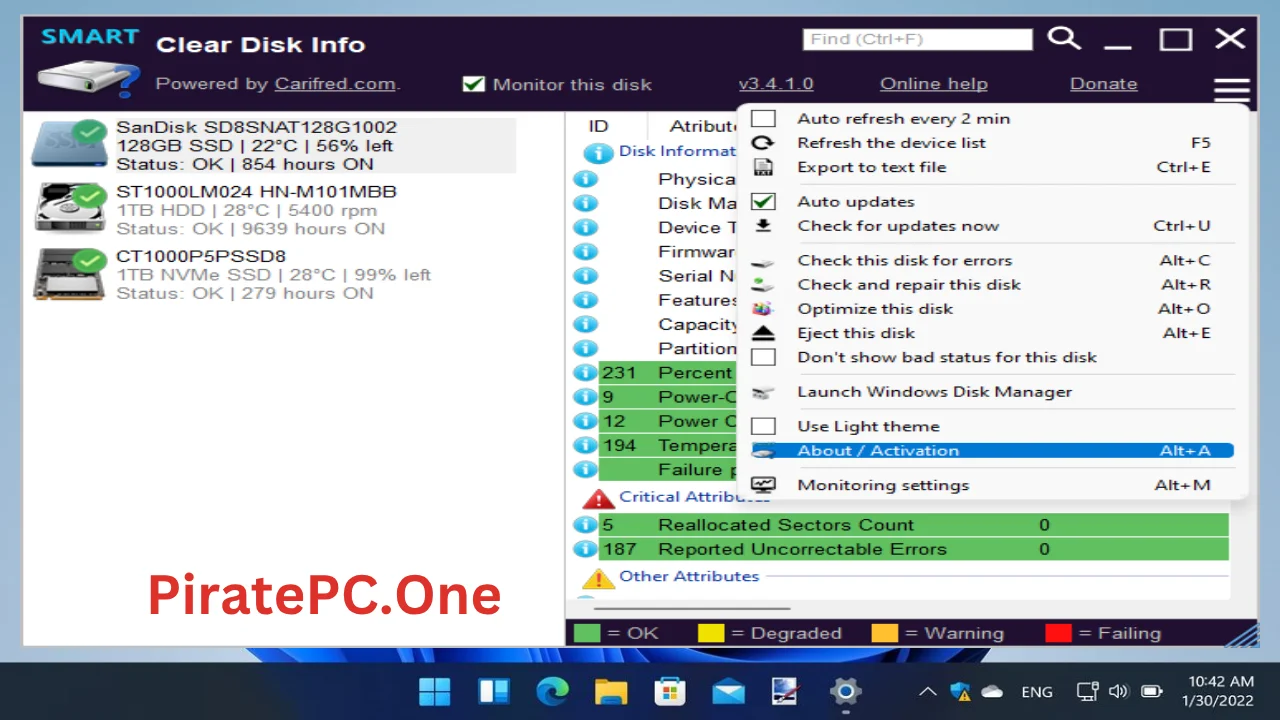Screen dimensions: 1280x720
Task: Select 'Status: OK | 9639 hours ON' text
Action: pos(250,229)
